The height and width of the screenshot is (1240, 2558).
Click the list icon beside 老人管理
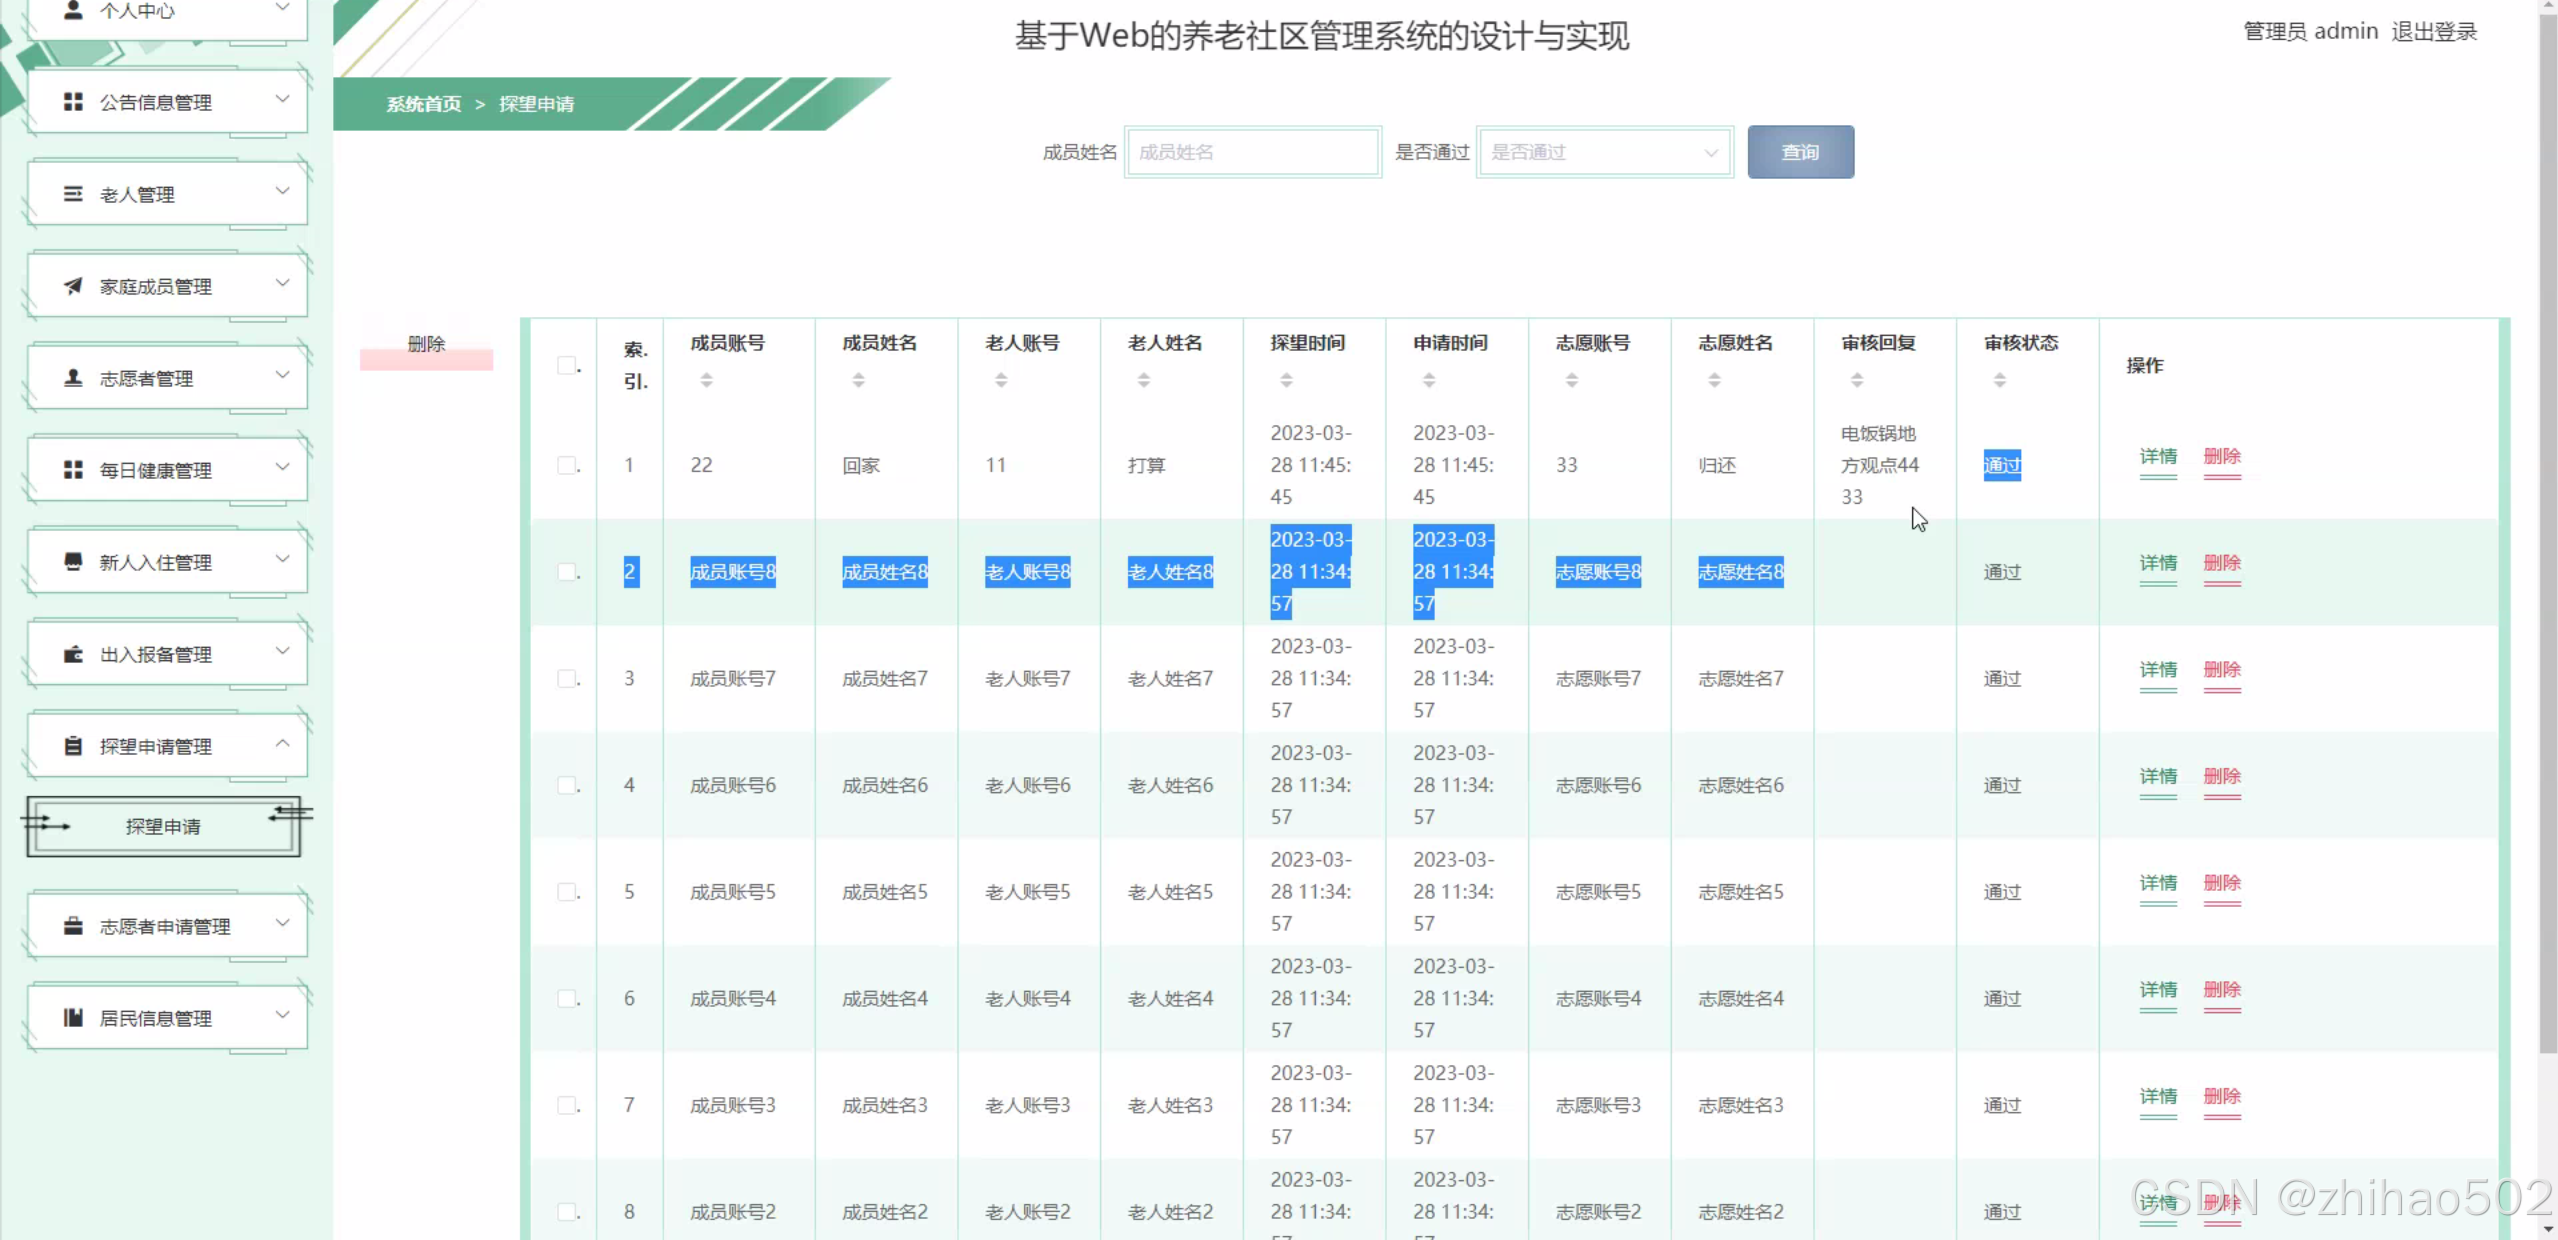(x=73, y=194)
